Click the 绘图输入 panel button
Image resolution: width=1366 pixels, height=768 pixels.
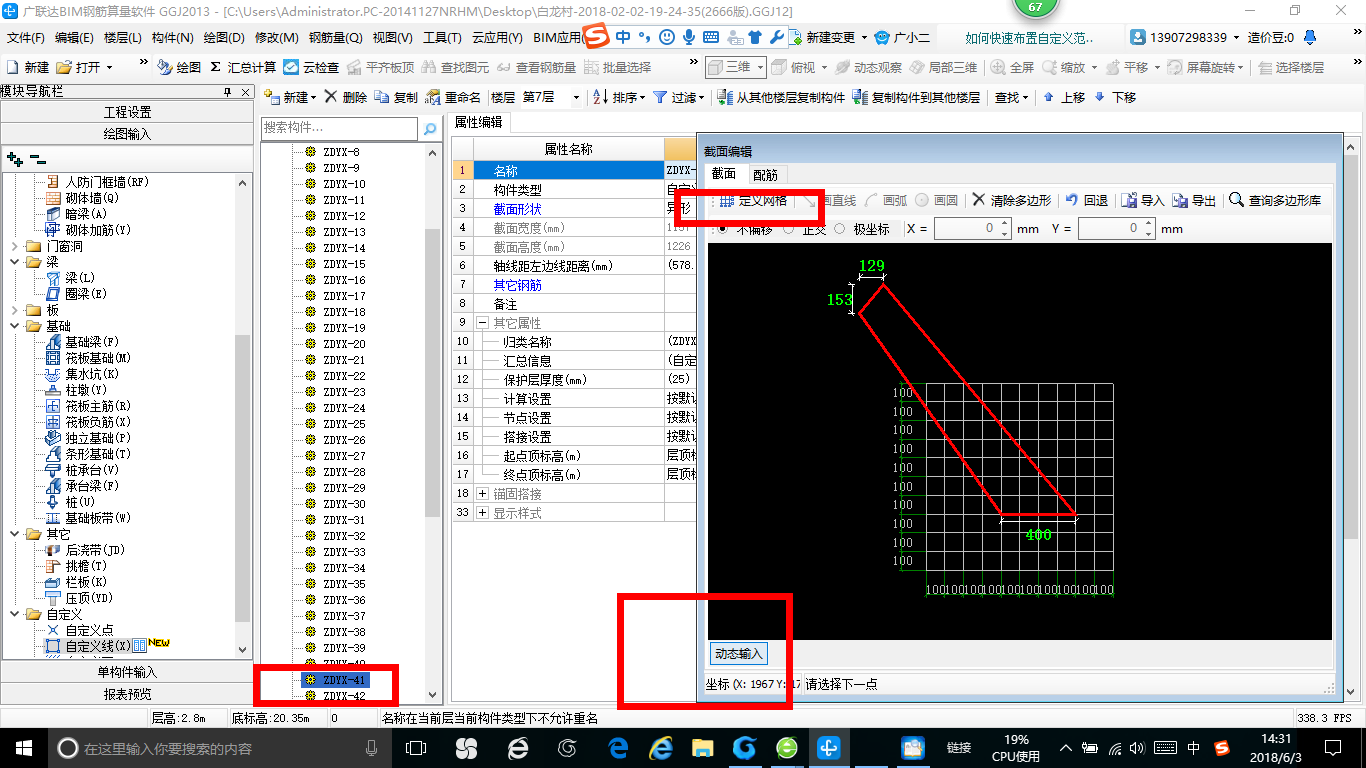[127, 134]
